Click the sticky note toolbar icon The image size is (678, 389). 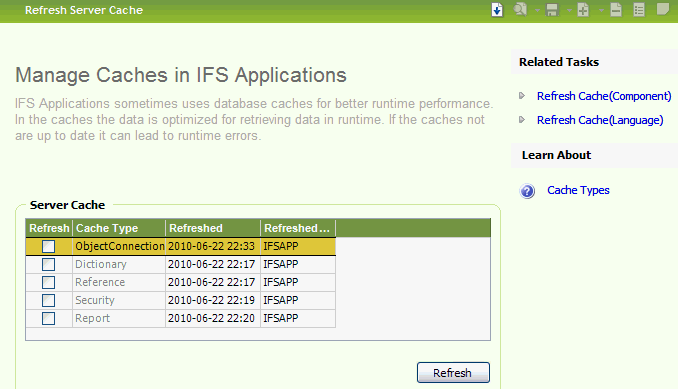pyautogui.click(x=662, y=9)
